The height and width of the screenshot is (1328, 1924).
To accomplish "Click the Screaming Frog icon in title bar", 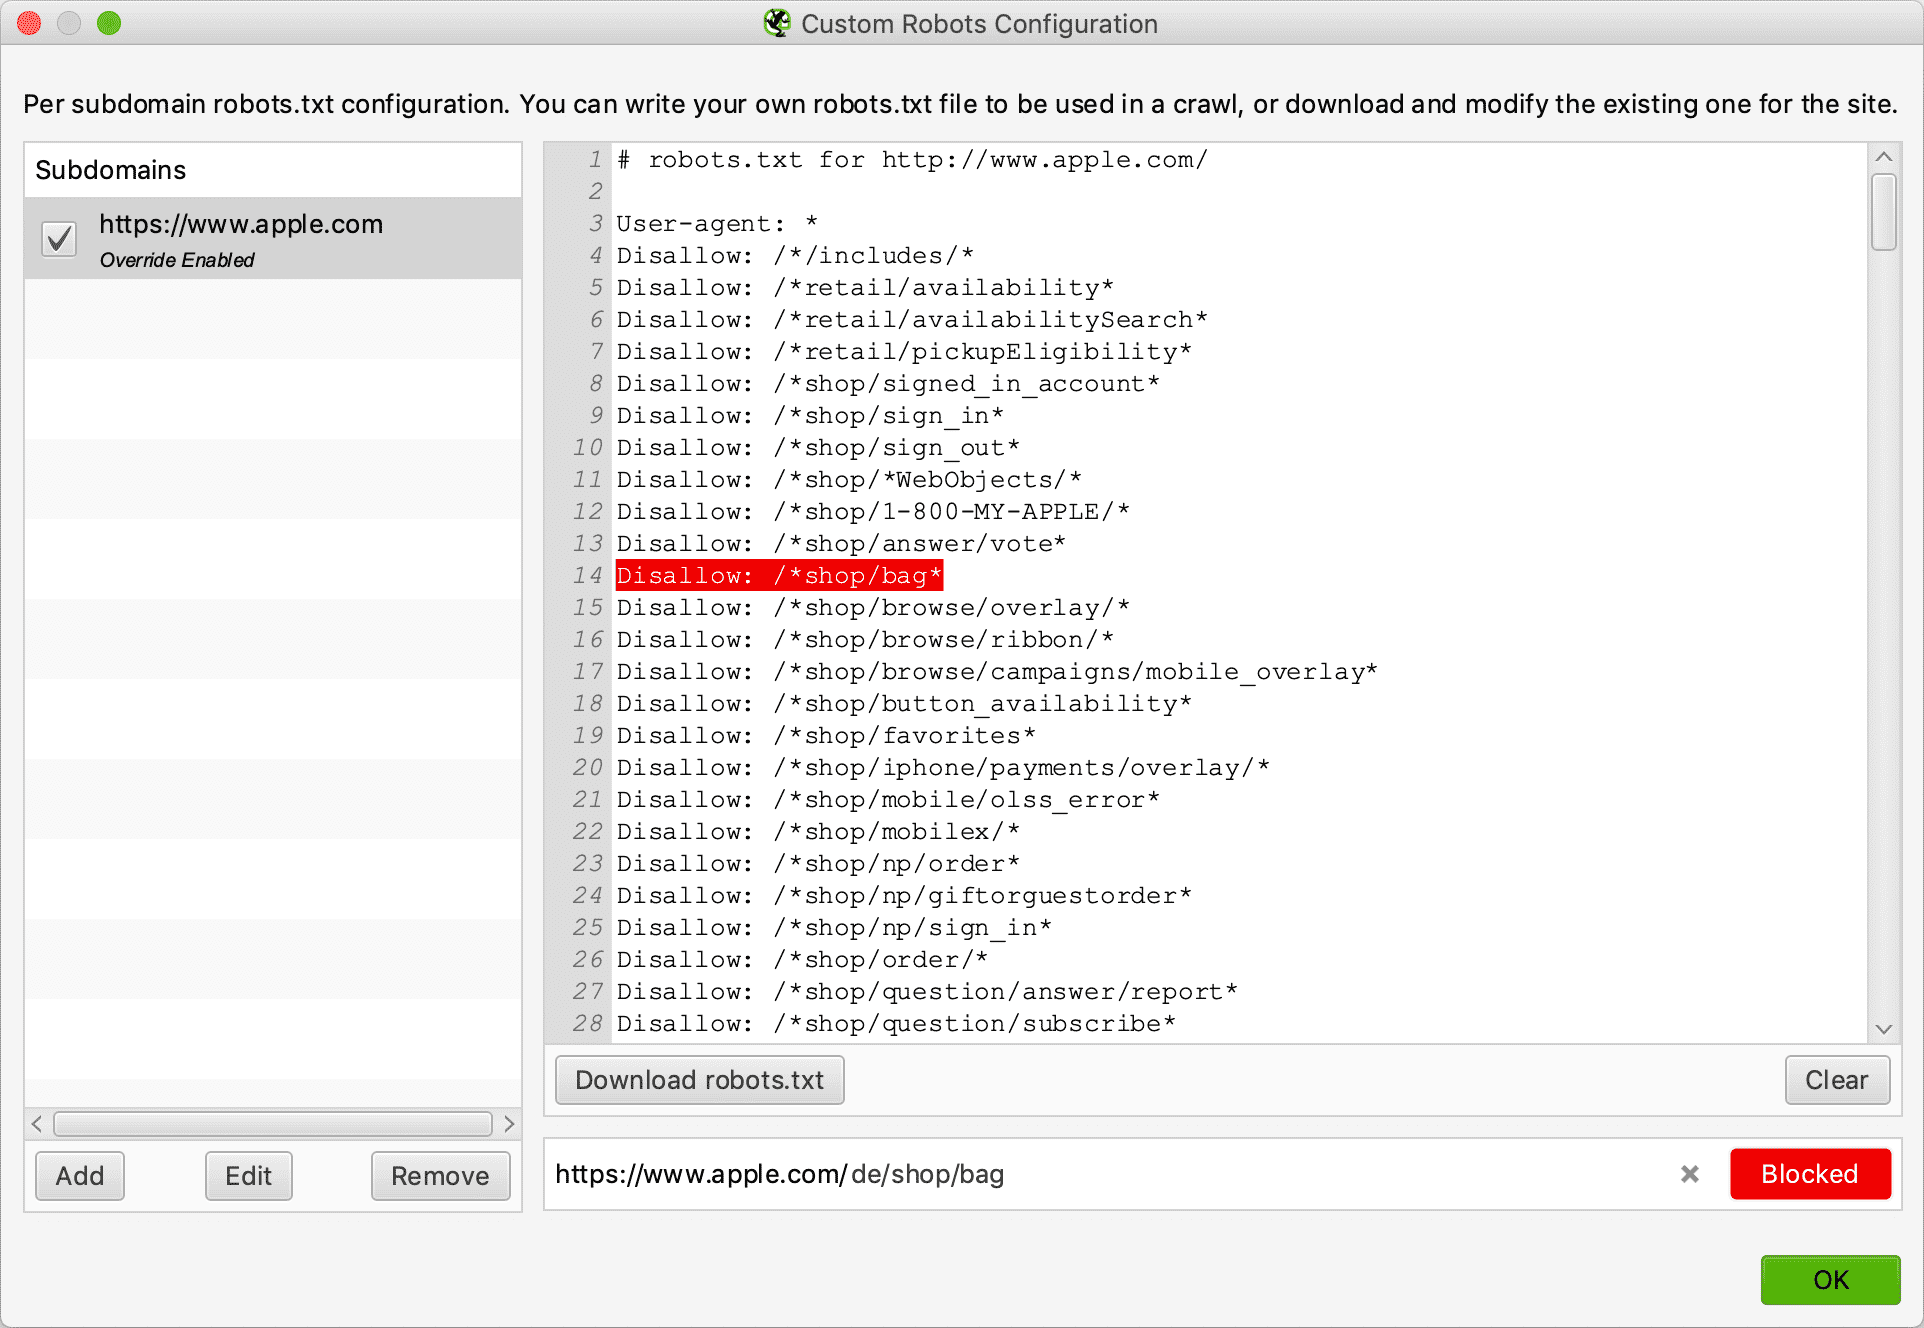I will coord(777,23).
